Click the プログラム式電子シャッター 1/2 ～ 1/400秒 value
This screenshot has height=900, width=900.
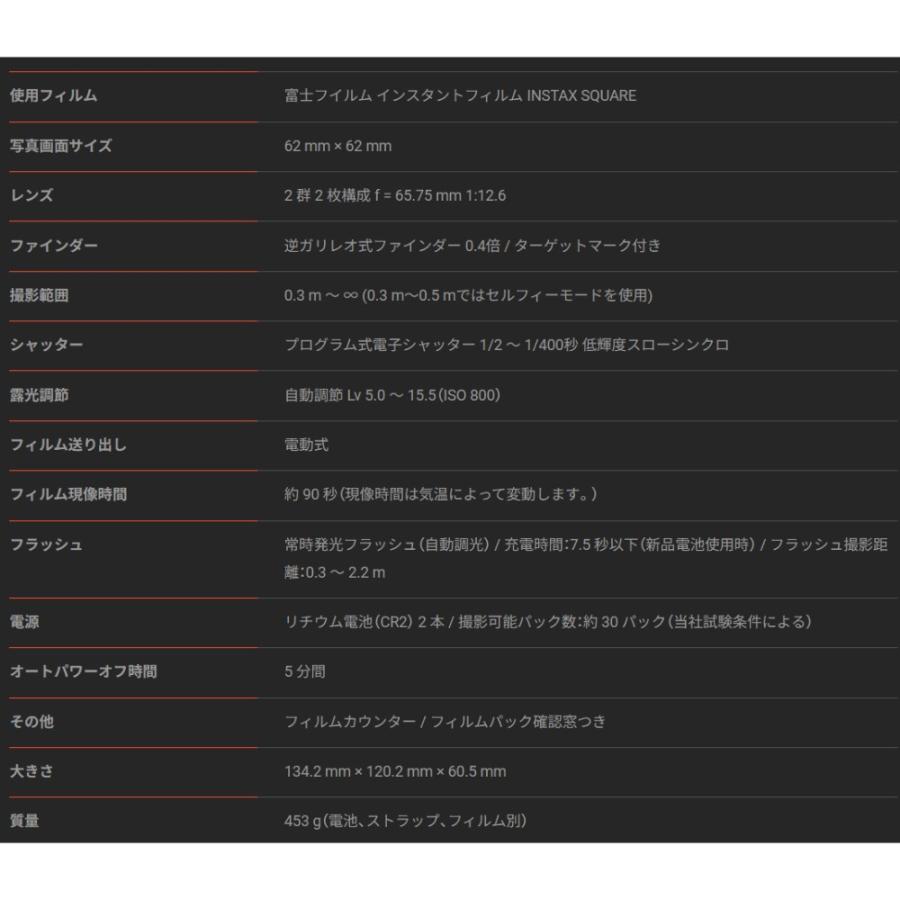point(506,345)
